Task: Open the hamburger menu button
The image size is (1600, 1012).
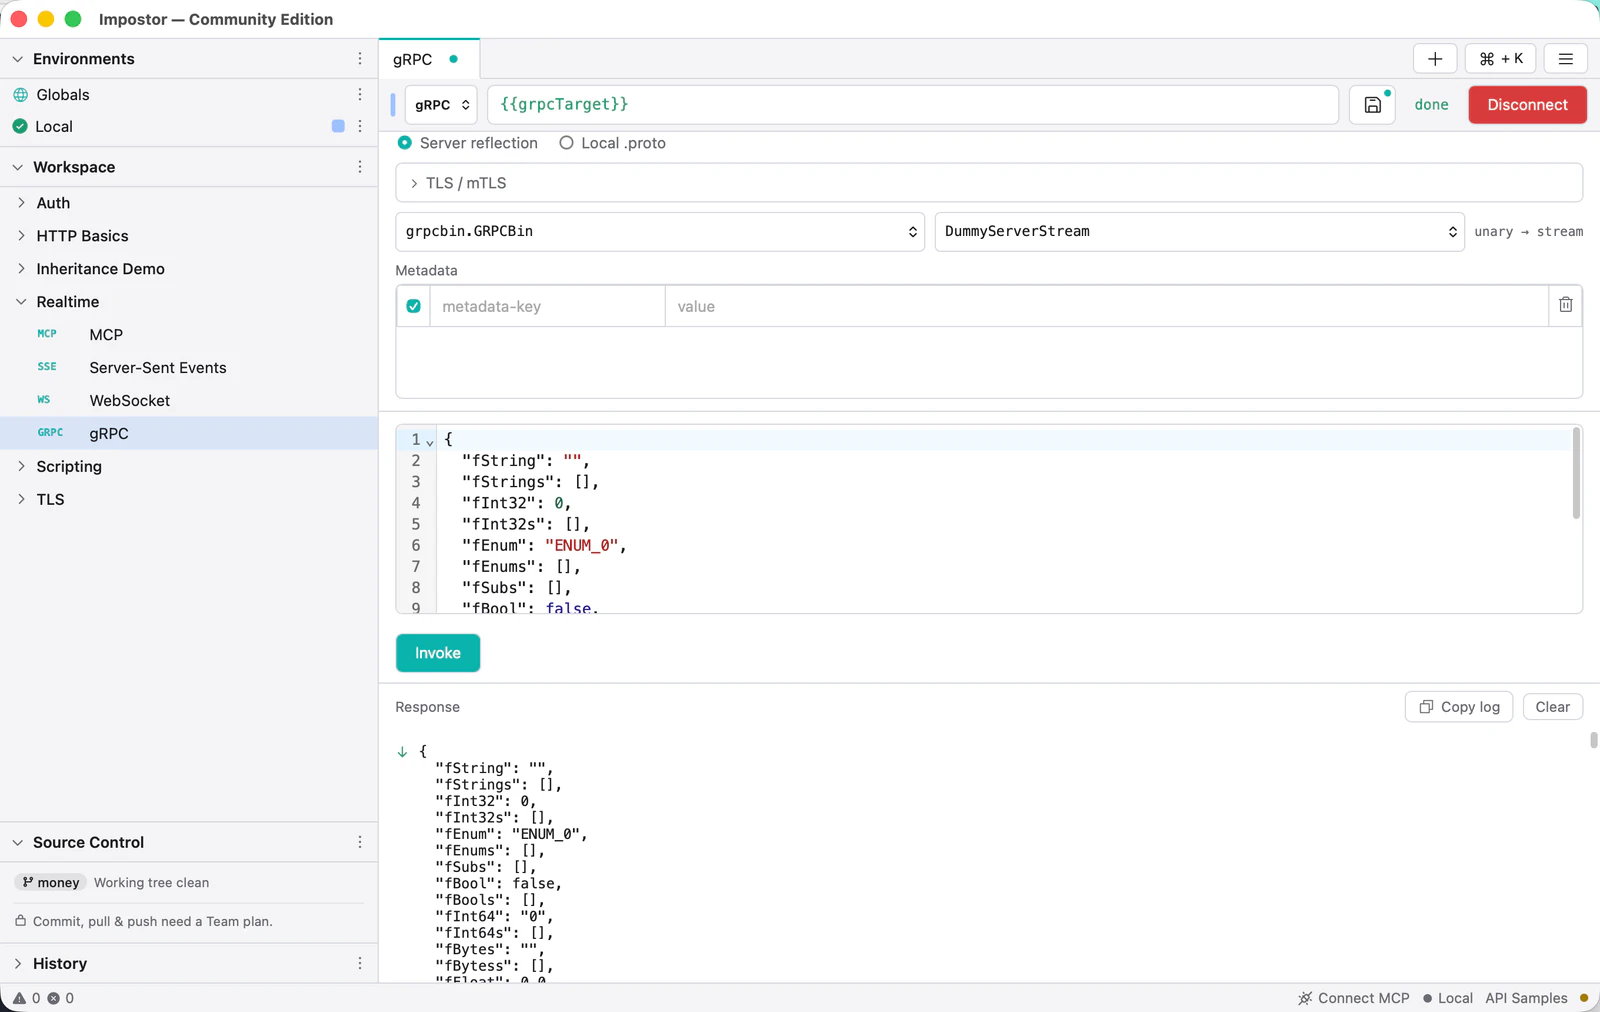Action: [x=1566, y=59]
